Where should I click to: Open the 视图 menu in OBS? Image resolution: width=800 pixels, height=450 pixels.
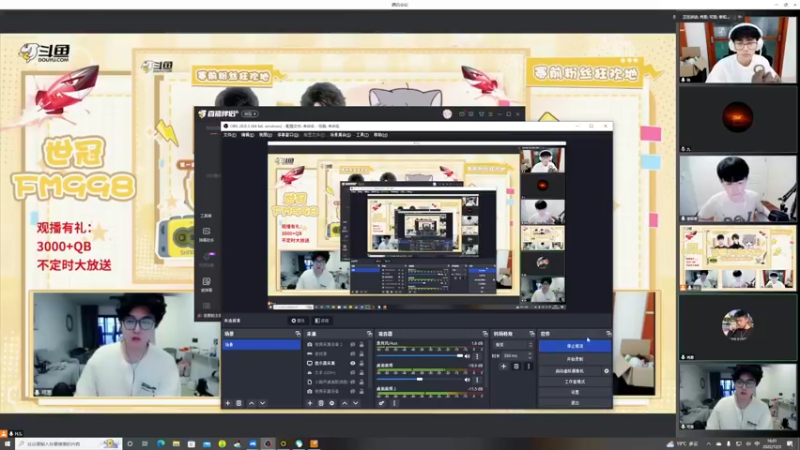tap(265, 135)
